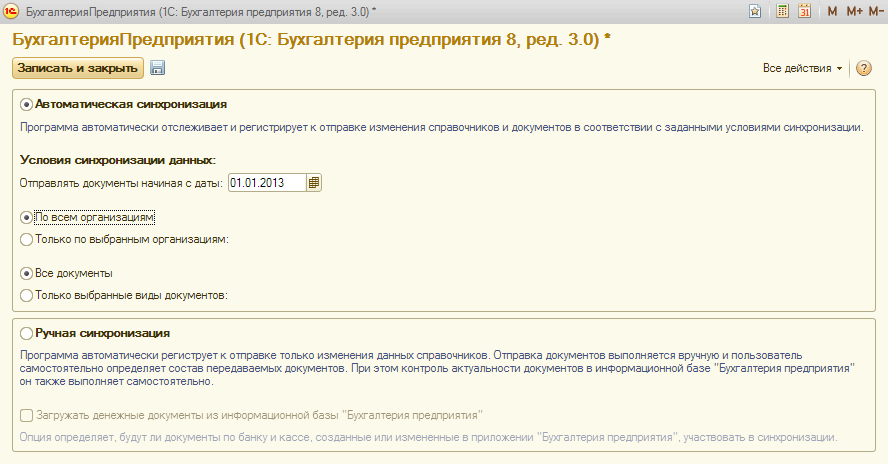Click 'Записать и закрыть' button
This screenshot has height=464, width=888.
click(78, 68)
